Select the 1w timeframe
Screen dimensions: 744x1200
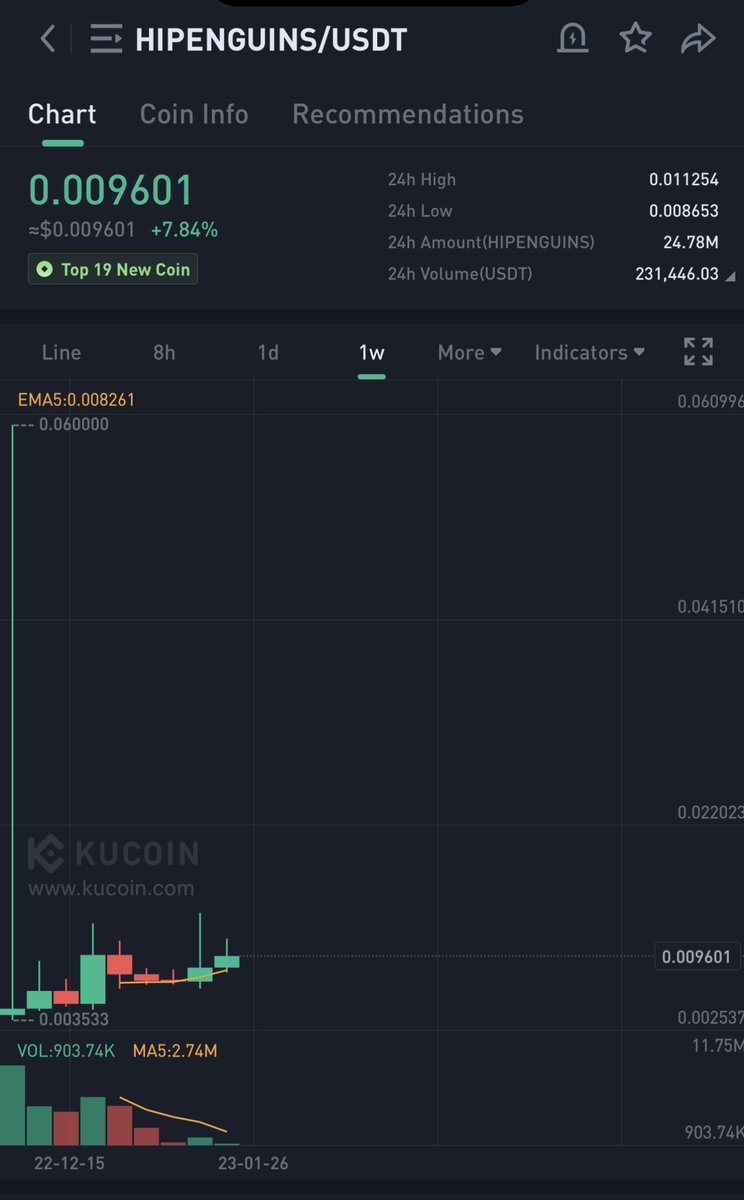(x=372, y=352)
